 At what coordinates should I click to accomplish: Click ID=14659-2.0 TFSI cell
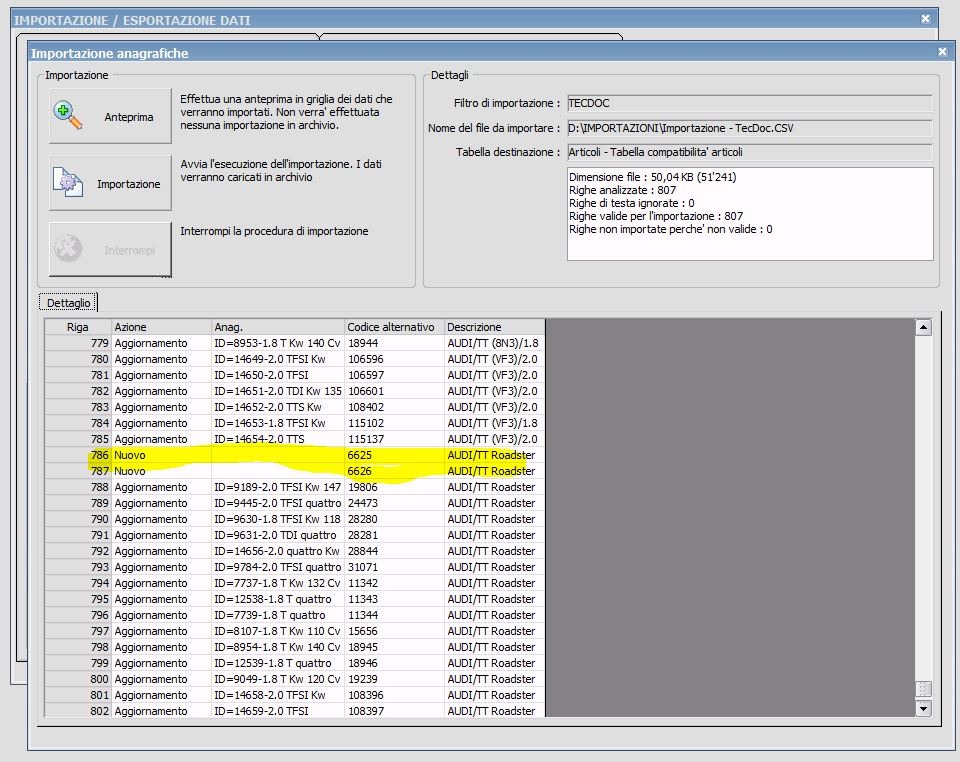[x=278, y=711]
